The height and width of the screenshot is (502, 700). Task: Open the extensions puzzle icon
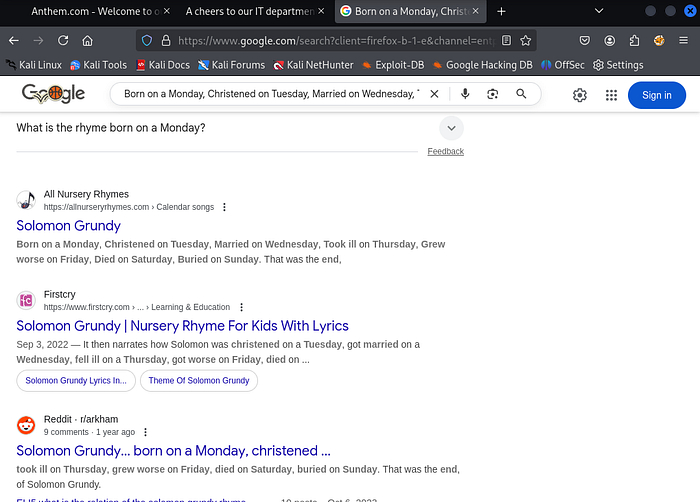[x=634, y=41]
